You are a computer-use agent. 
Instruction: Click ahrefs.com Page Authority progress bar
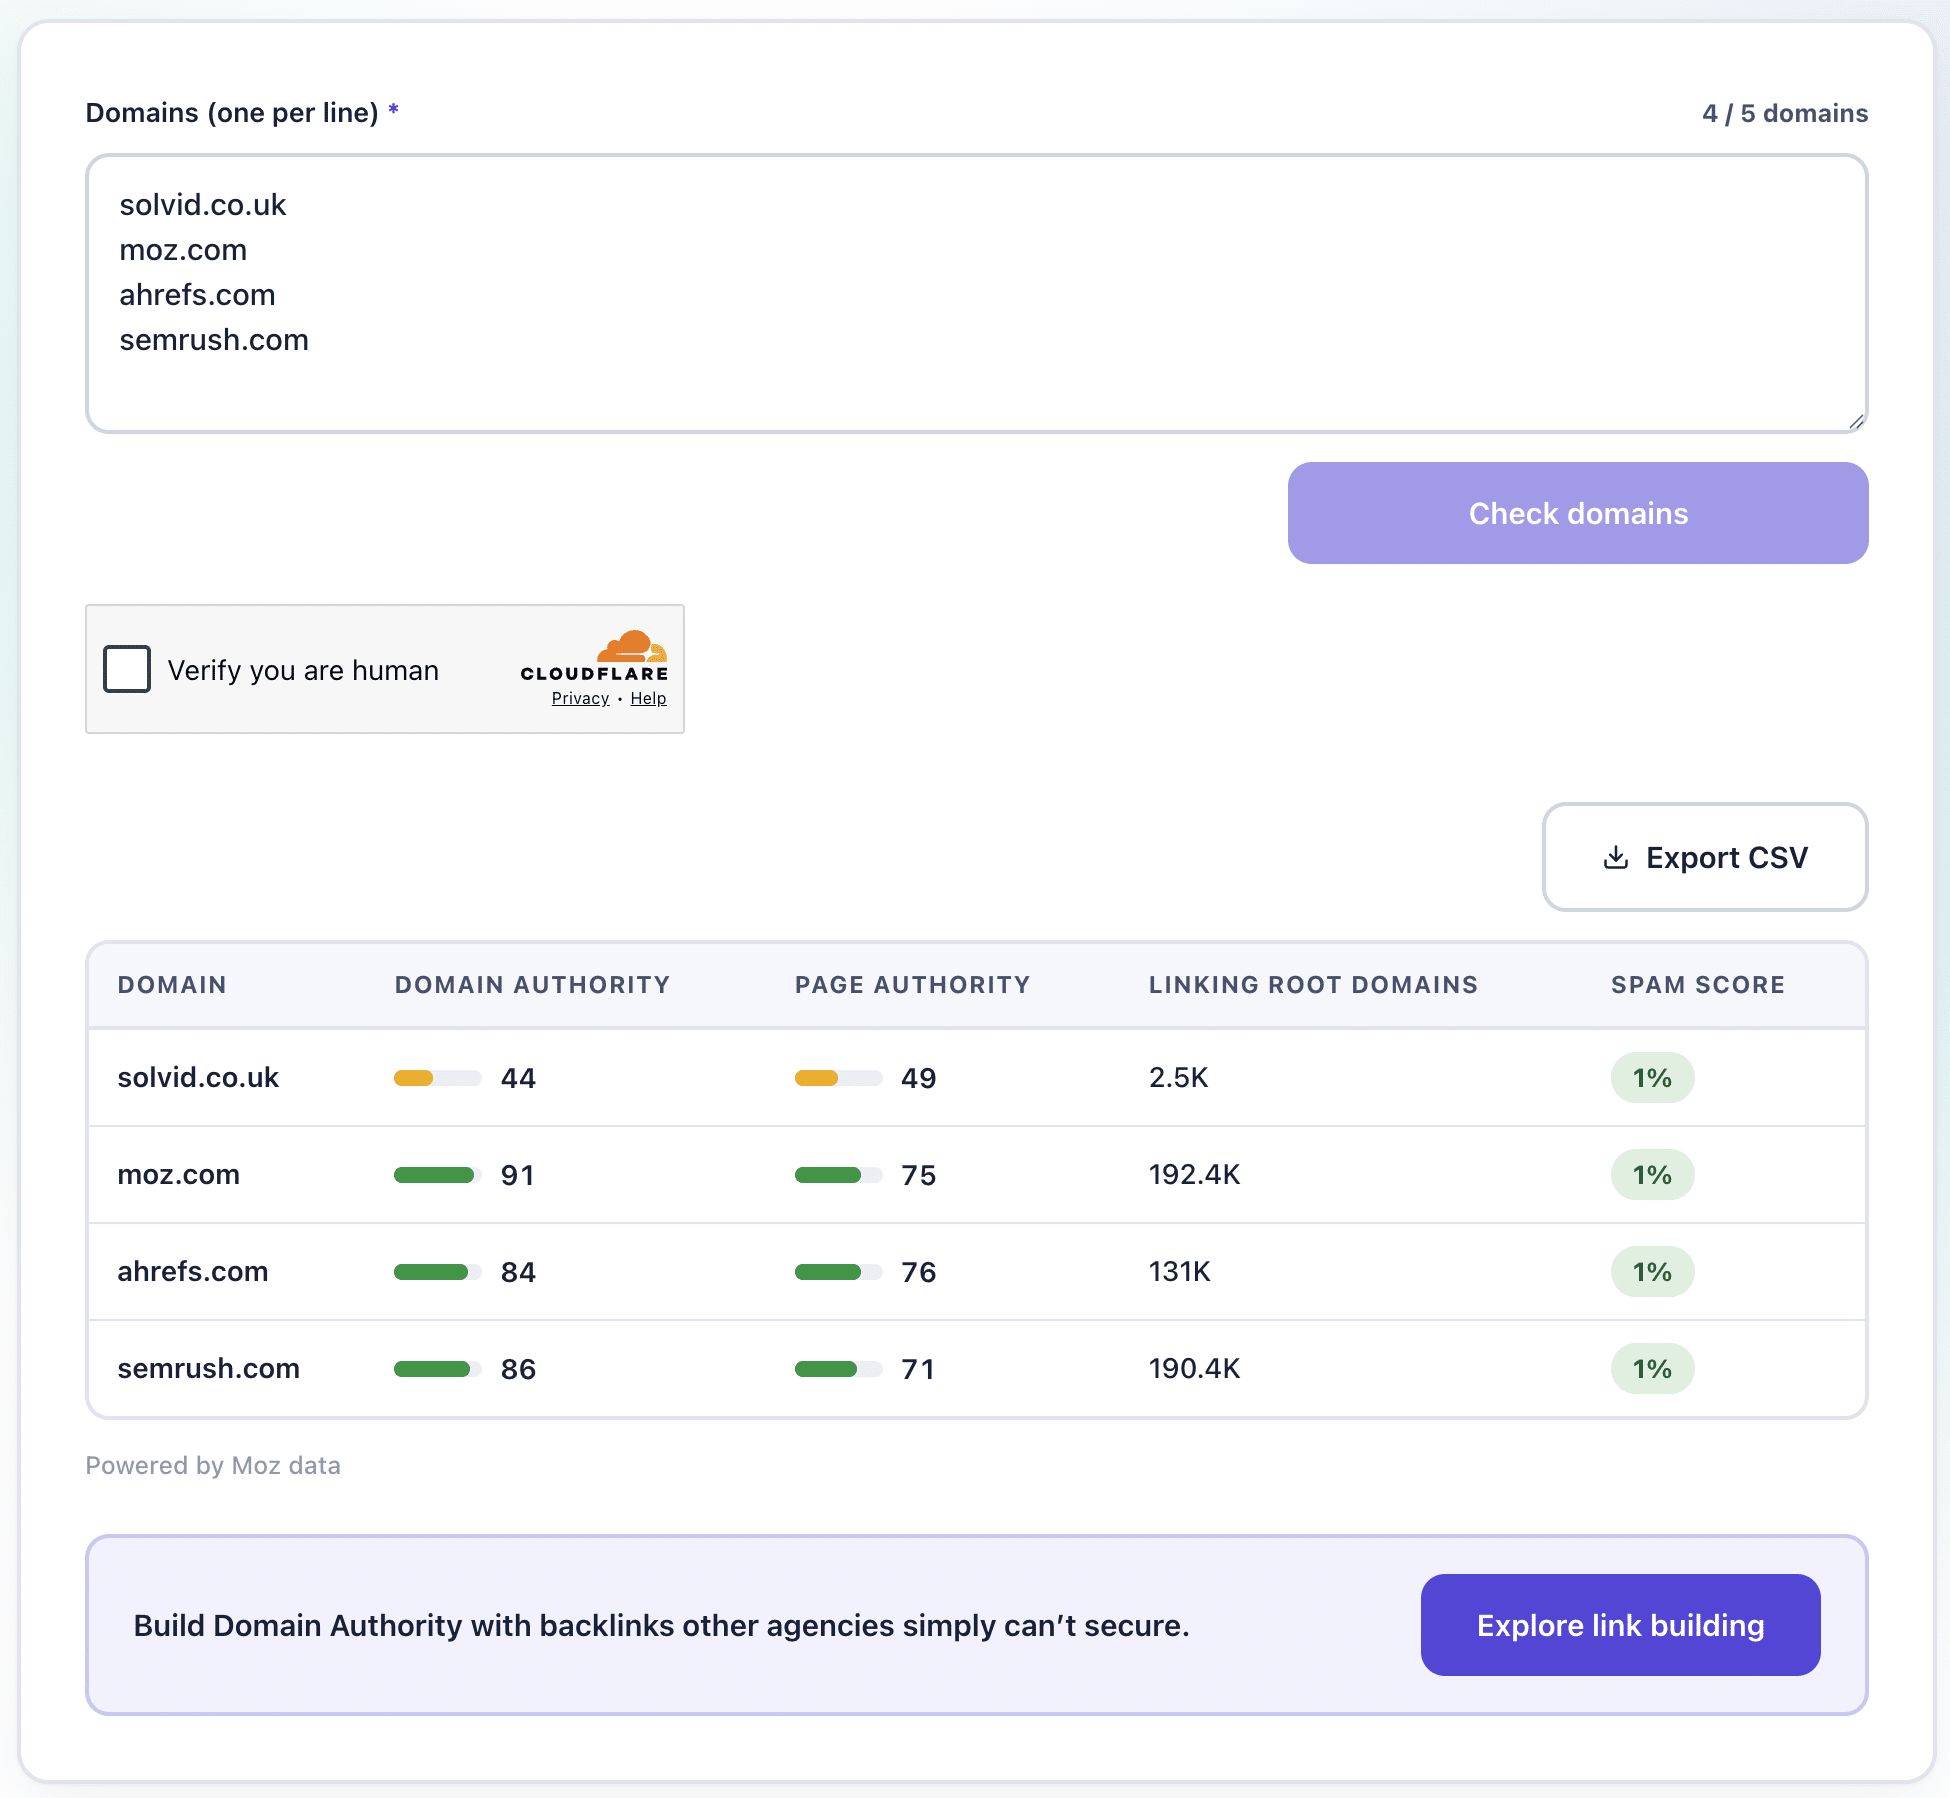point(839,1272)
